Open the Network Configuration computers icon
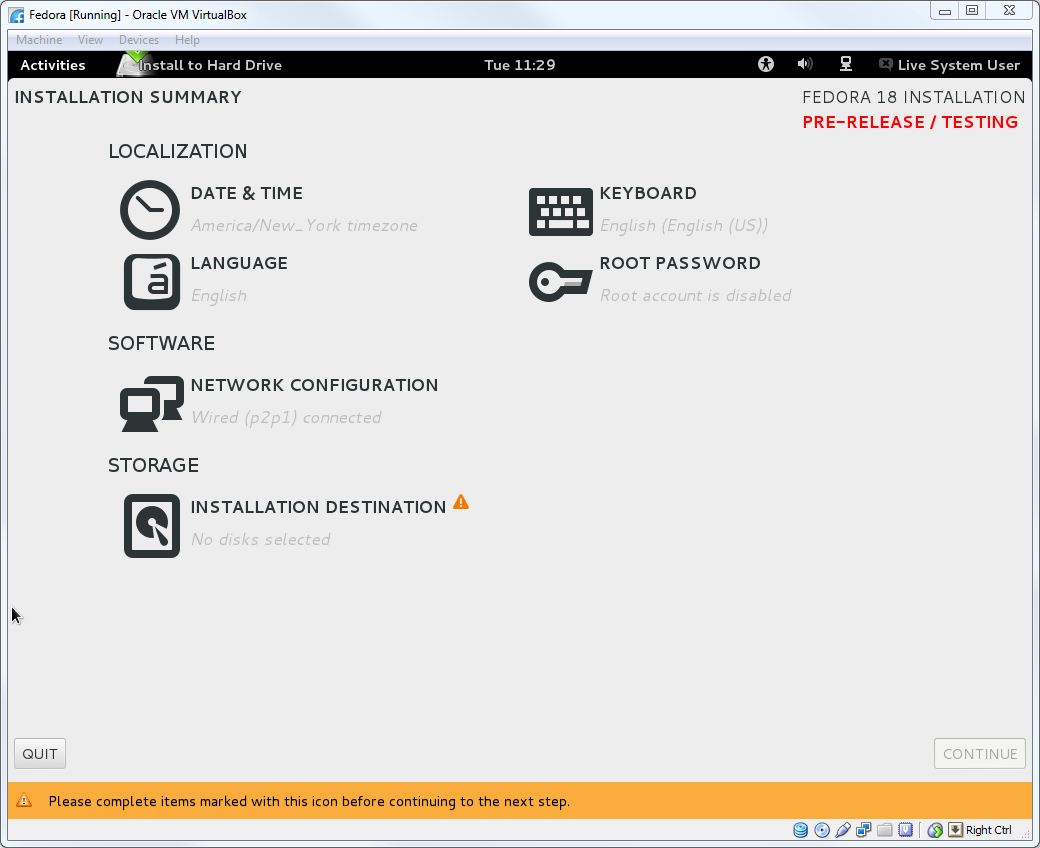The width and height of the screenshot is (1040, 848). (x=152, y=404)
